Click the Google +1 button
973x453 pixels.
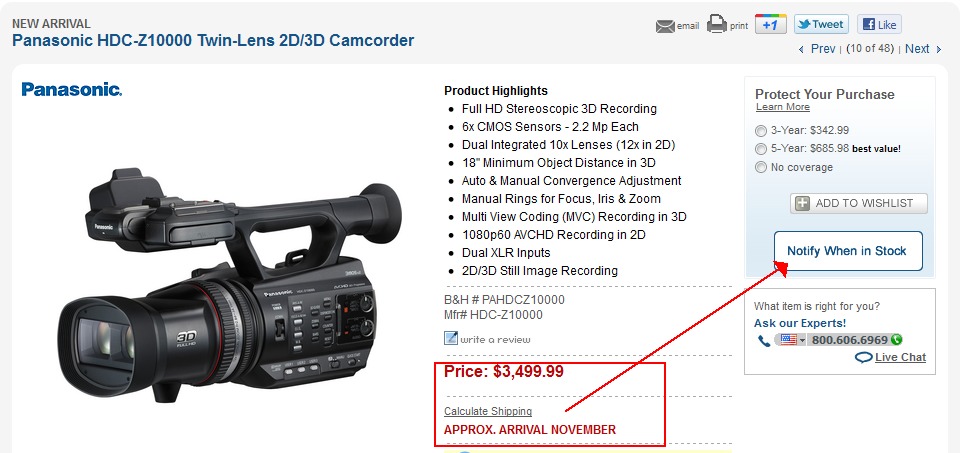771,24
